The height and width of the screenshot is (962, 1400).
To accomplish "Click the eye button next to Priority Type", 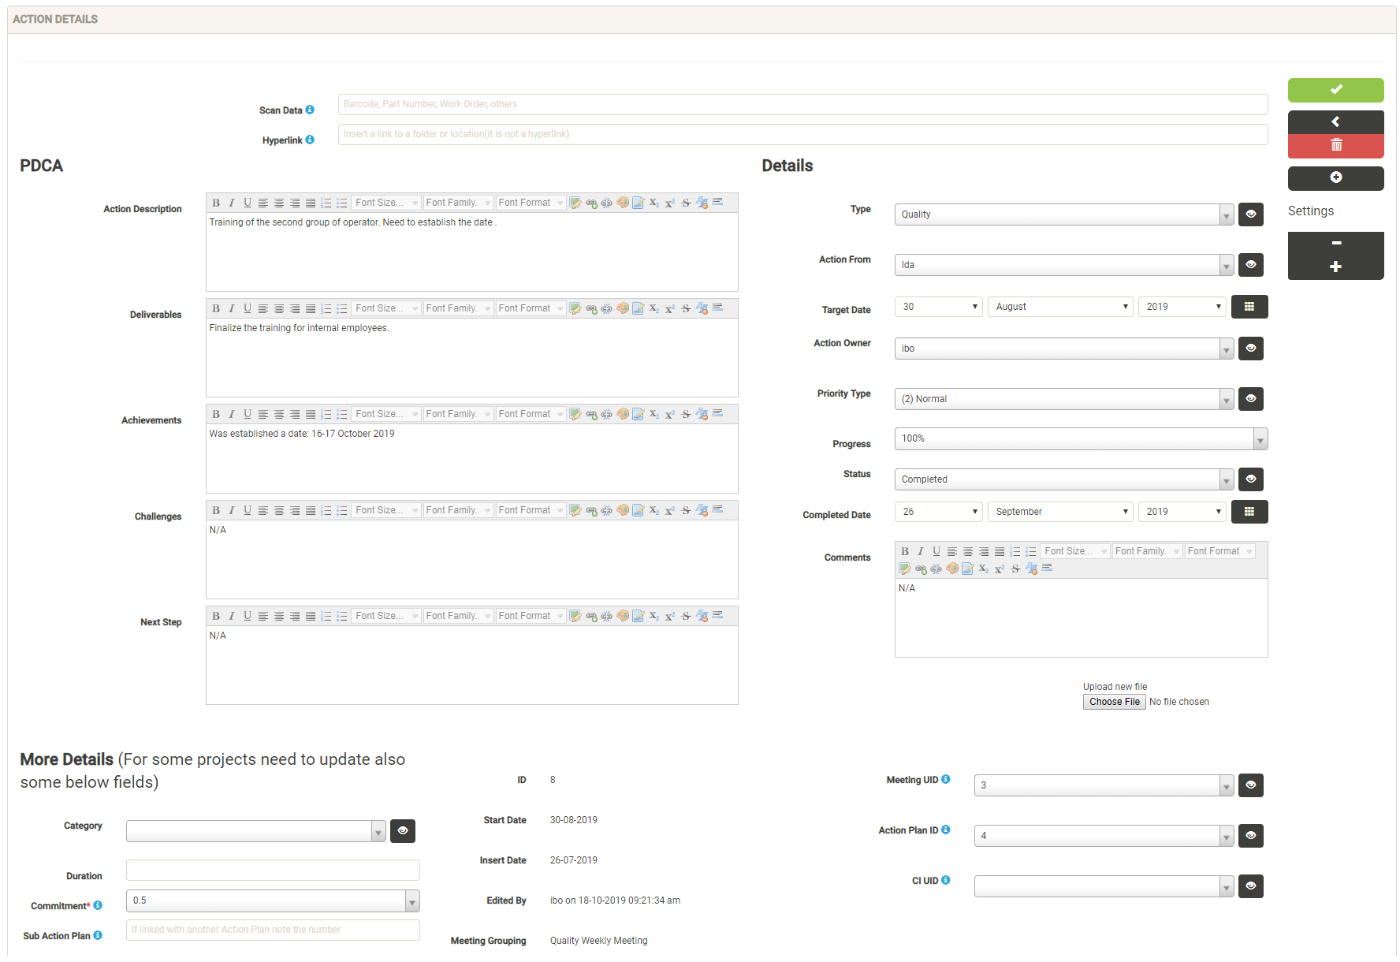I will (1250, 399).
